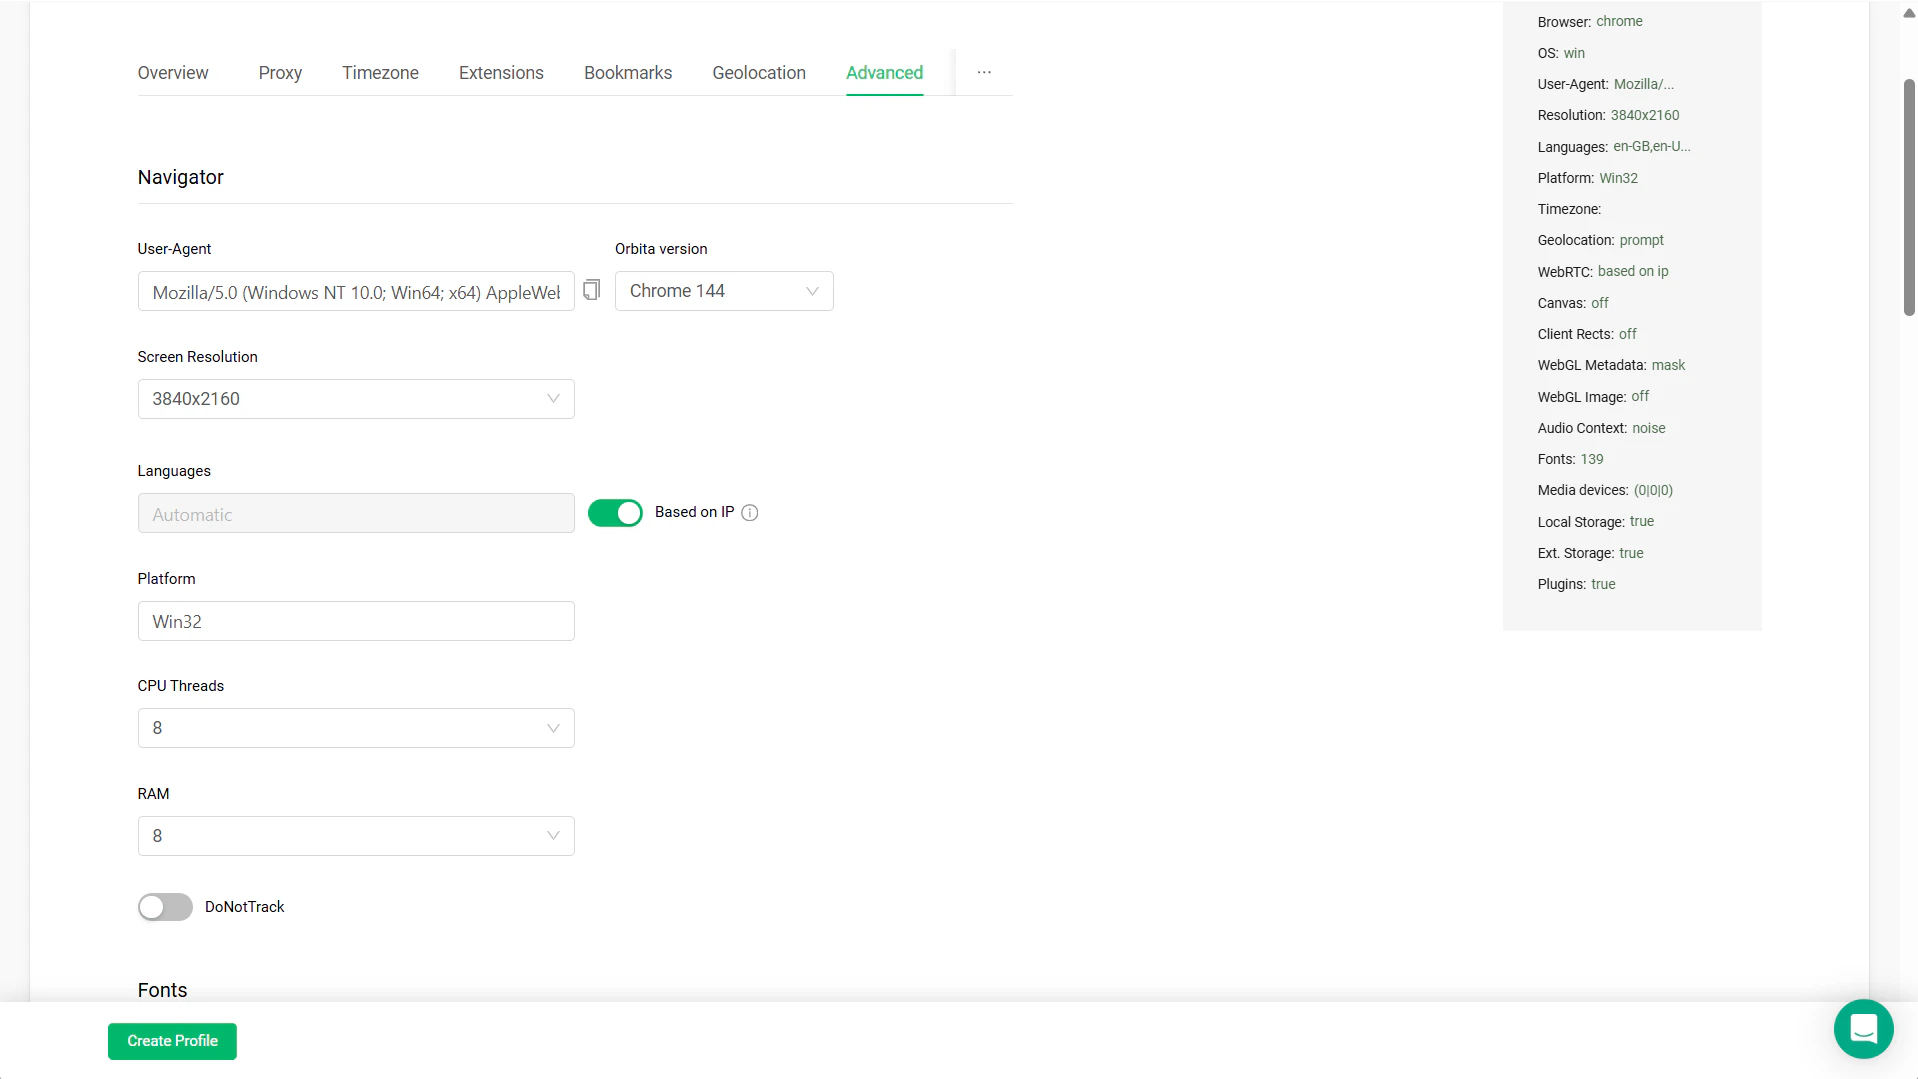Open the Screen Resolution dropdown

(355, 398)
